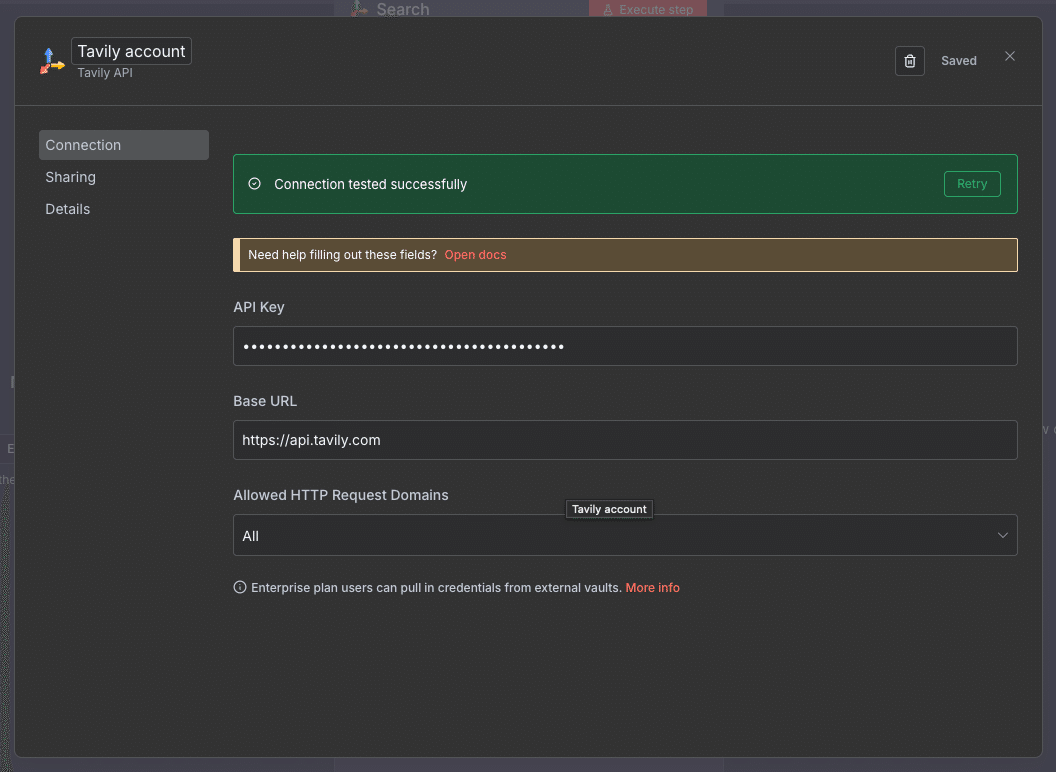Rename the Tavily account credential title
1056x772 pixels.
(x=131, y=51)
